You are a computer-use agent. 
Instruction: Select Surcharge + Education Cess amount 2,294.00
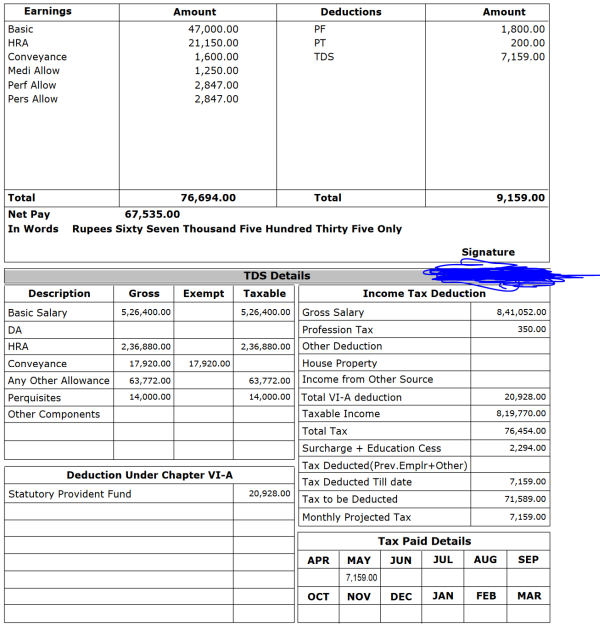(527, 448)
